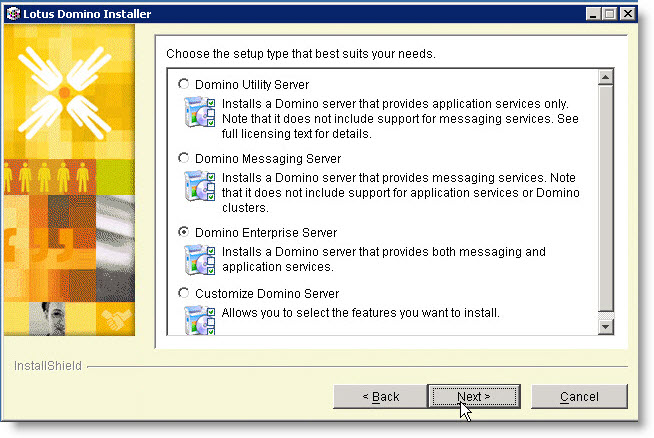The image size is (654, 438).
Task: Cancel the installation
Action: point(579,396)
